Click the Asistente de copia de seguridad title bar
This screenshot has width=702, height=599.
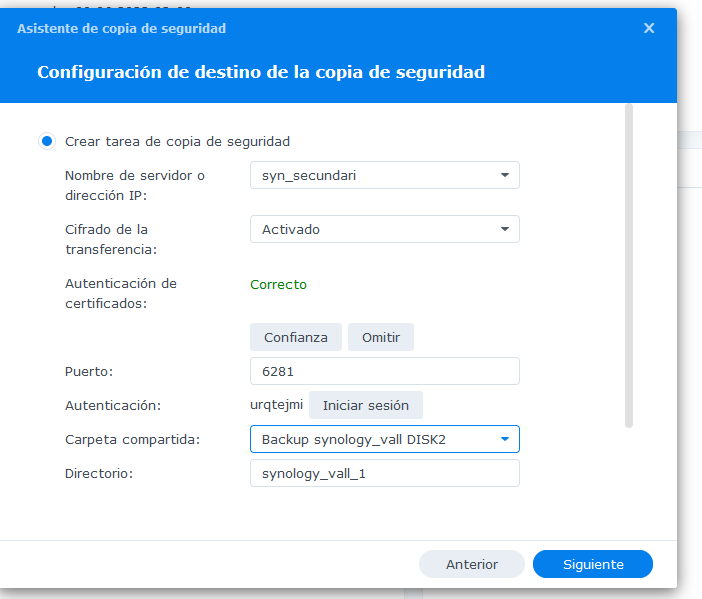(300, 28)
